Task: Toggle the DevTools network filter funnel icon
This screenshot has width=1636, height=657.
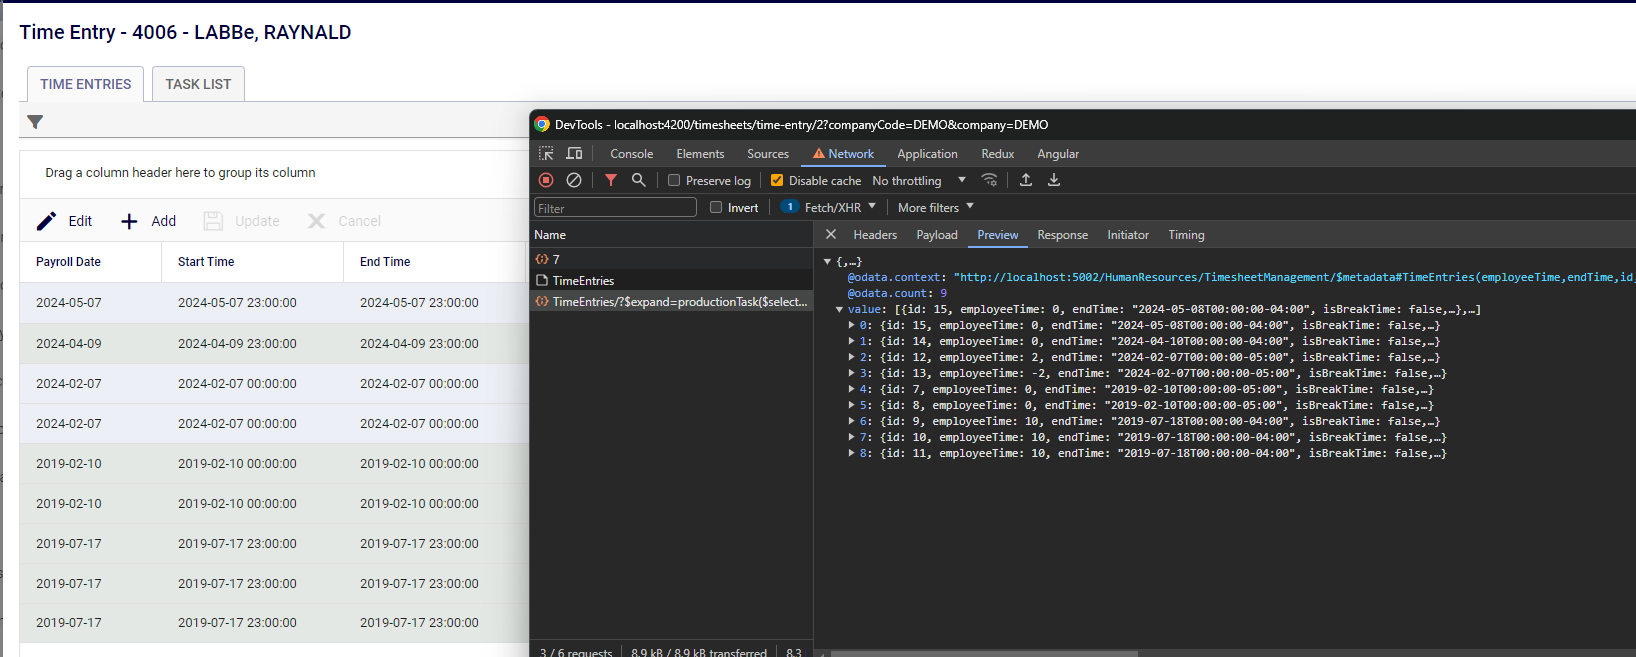Action: click(x=611, y=180)
